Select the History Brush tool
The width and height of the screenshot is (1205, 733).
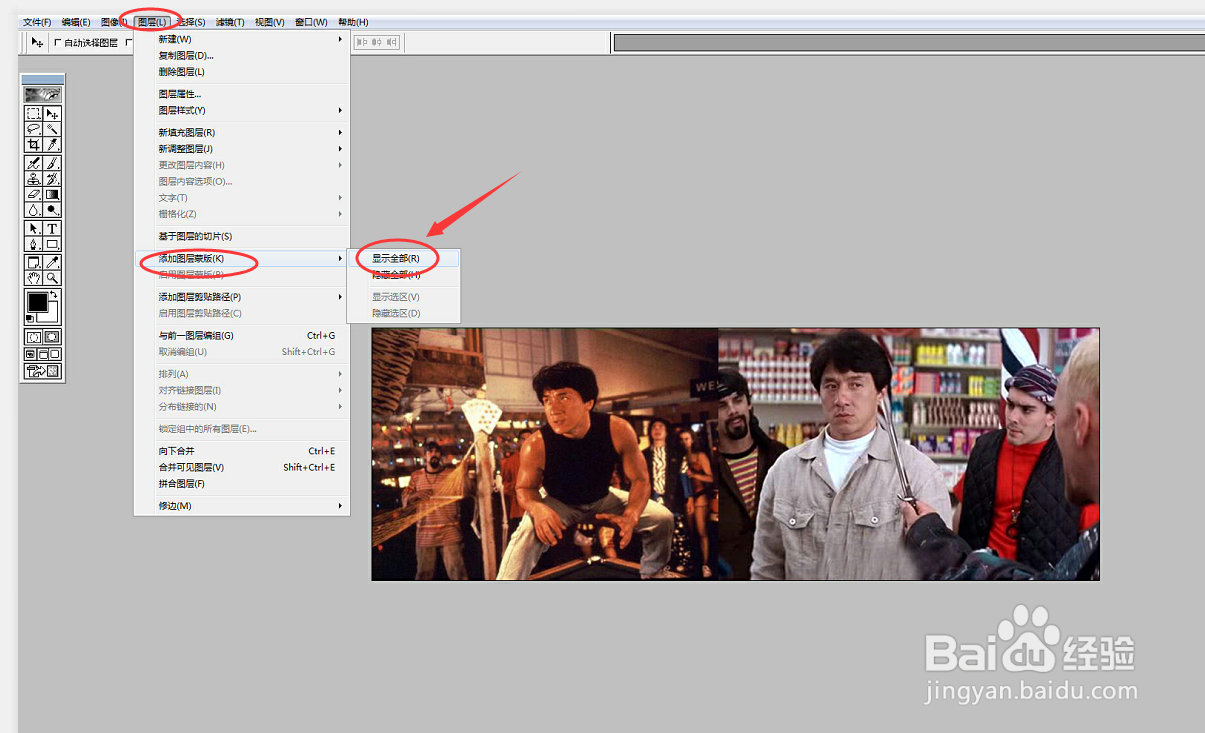point(51,179)
